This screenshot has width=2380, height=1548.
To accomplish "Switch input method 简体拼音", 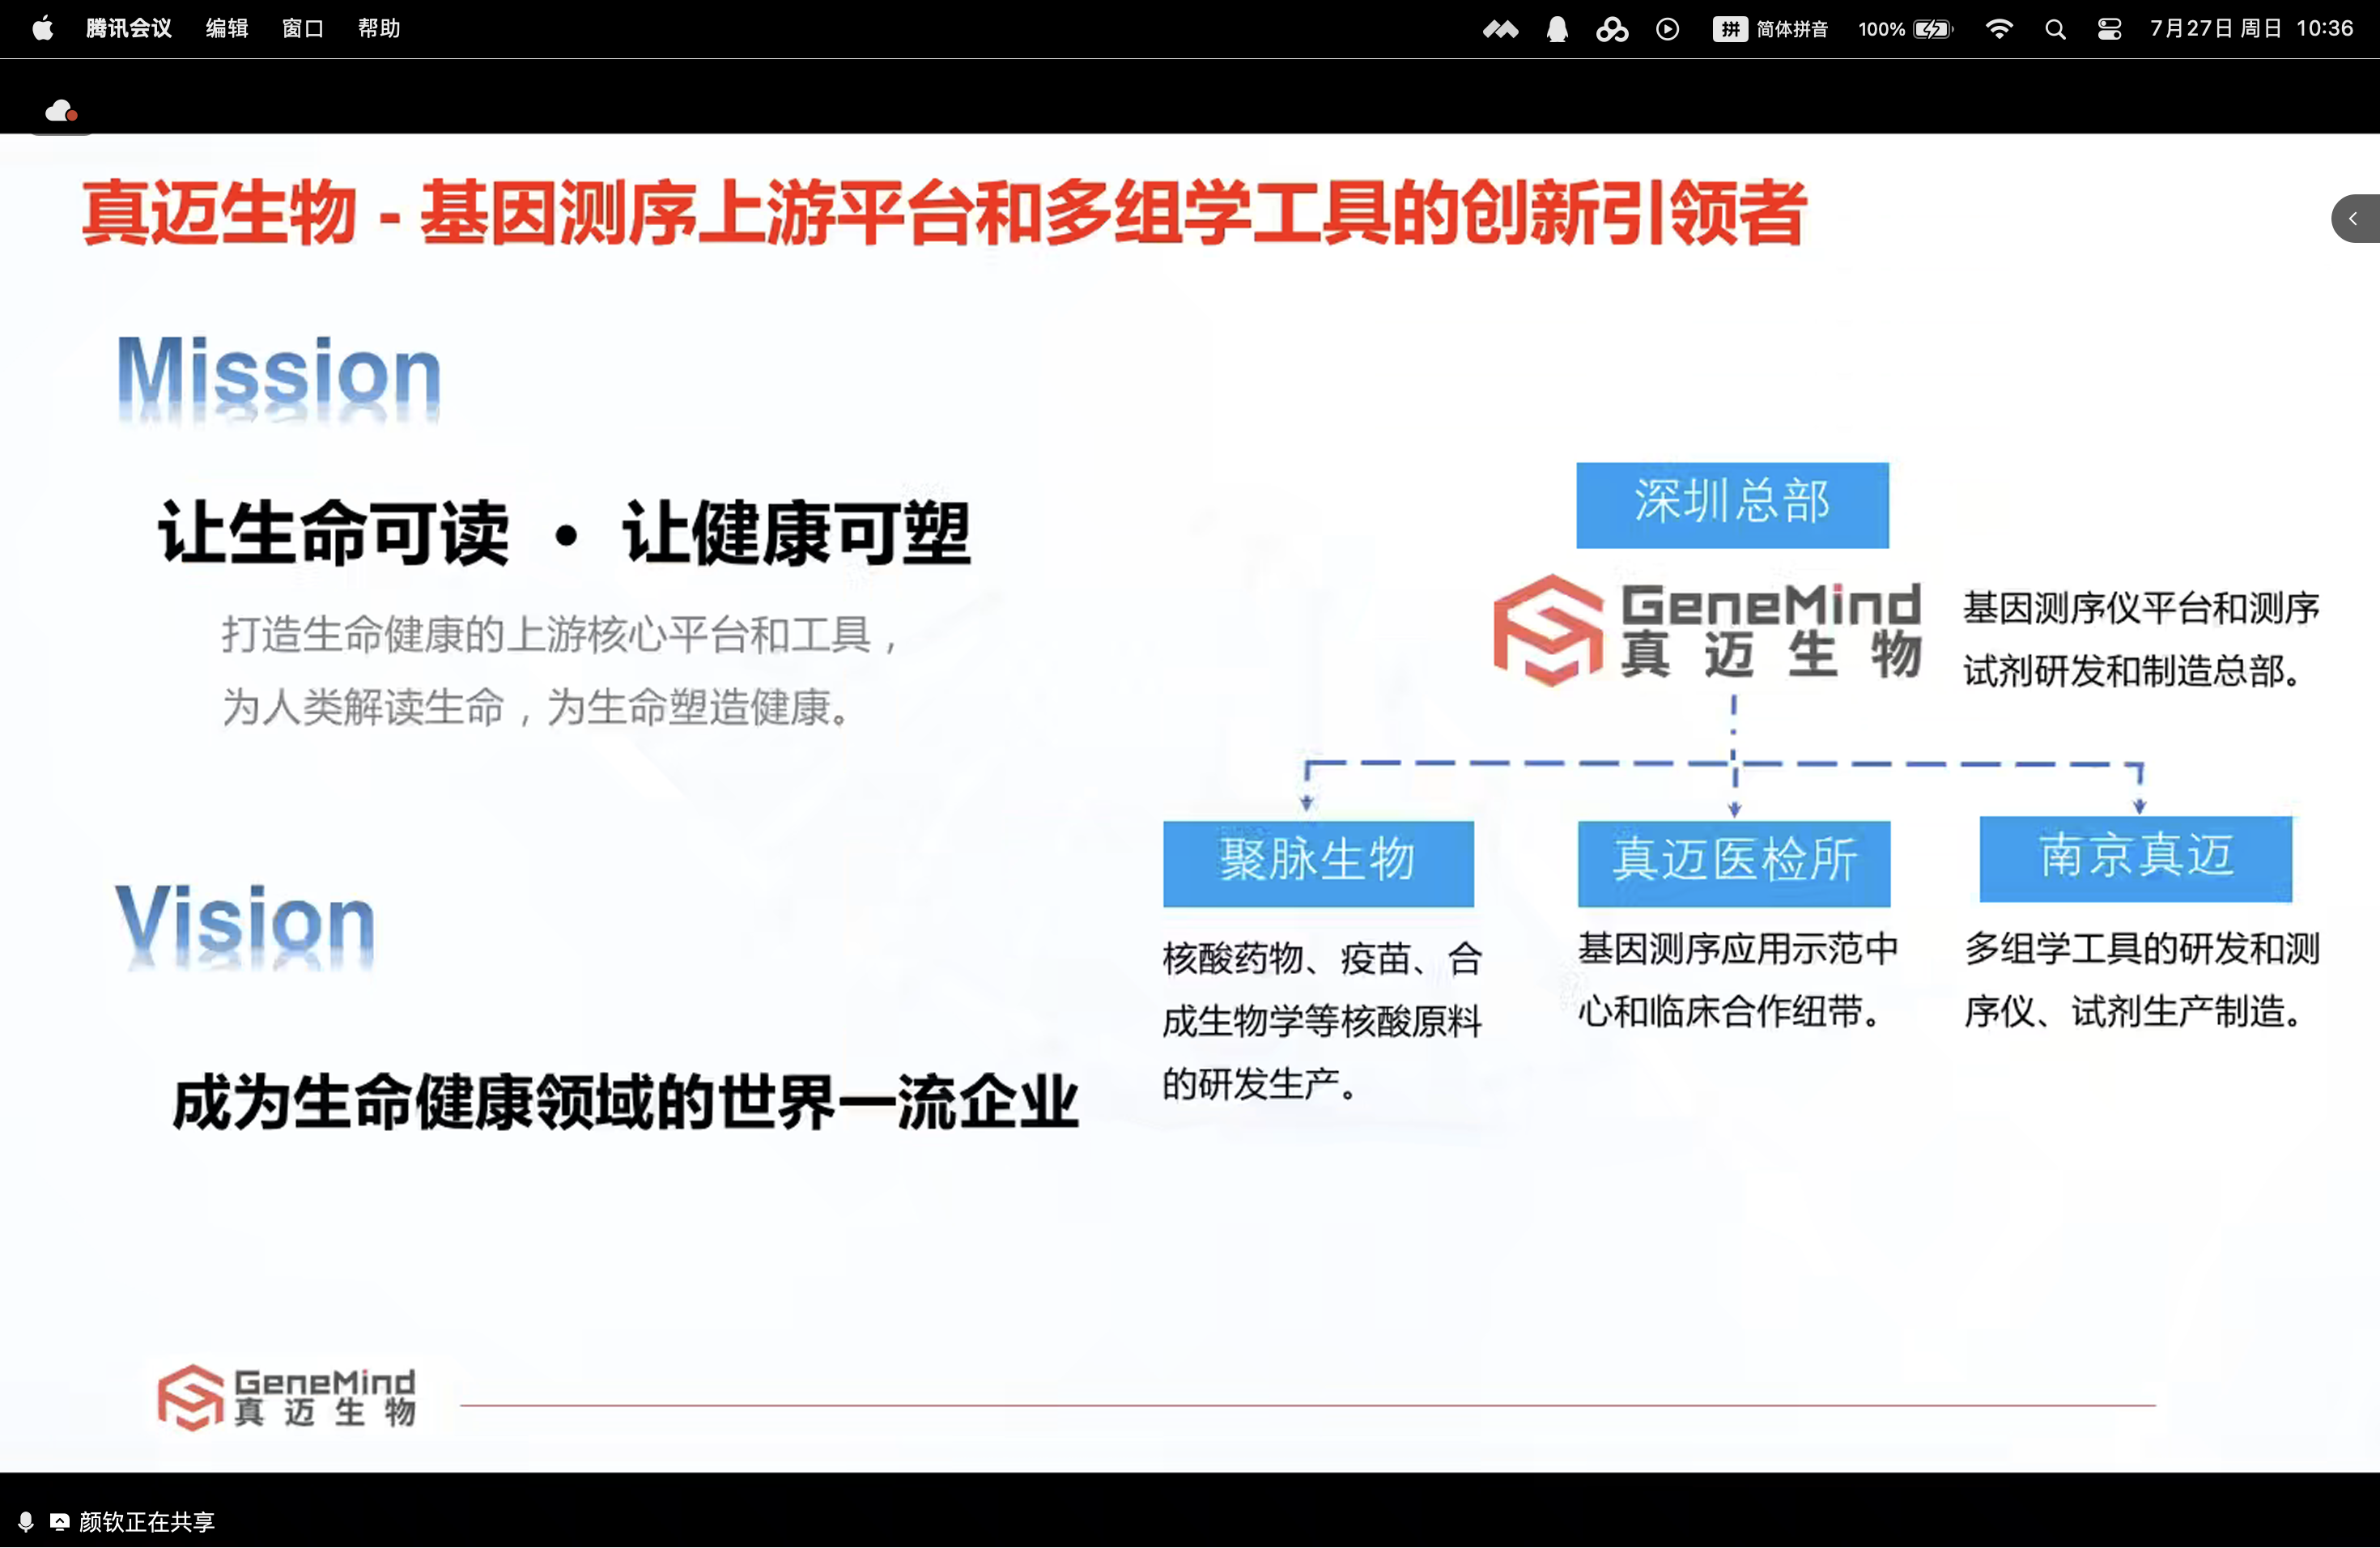I will 1771,29.
